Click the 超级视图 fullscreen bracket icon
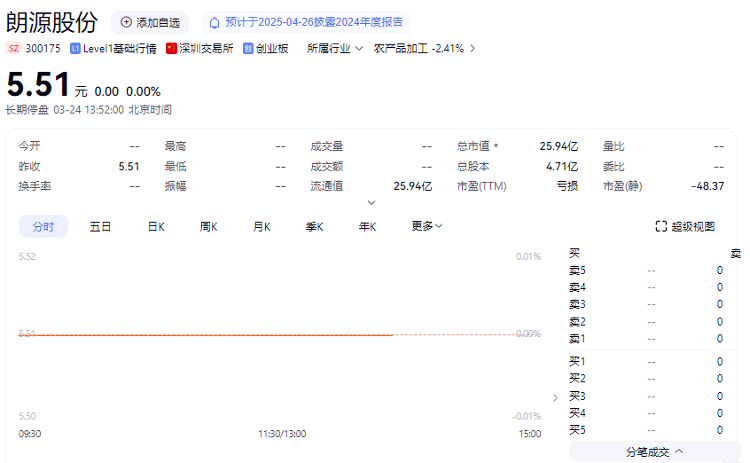750x463 pixels. 661,226
